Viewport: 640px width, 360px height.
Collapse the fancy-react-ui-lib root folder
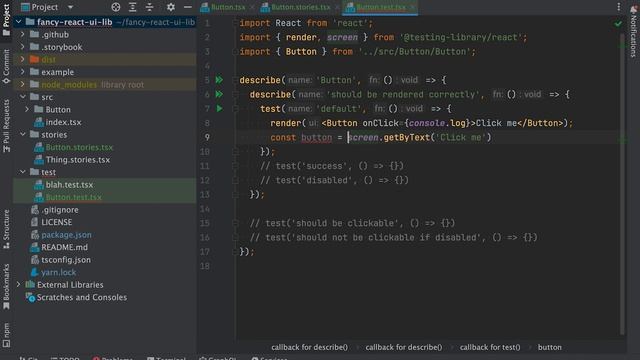[x=18, y=22]
